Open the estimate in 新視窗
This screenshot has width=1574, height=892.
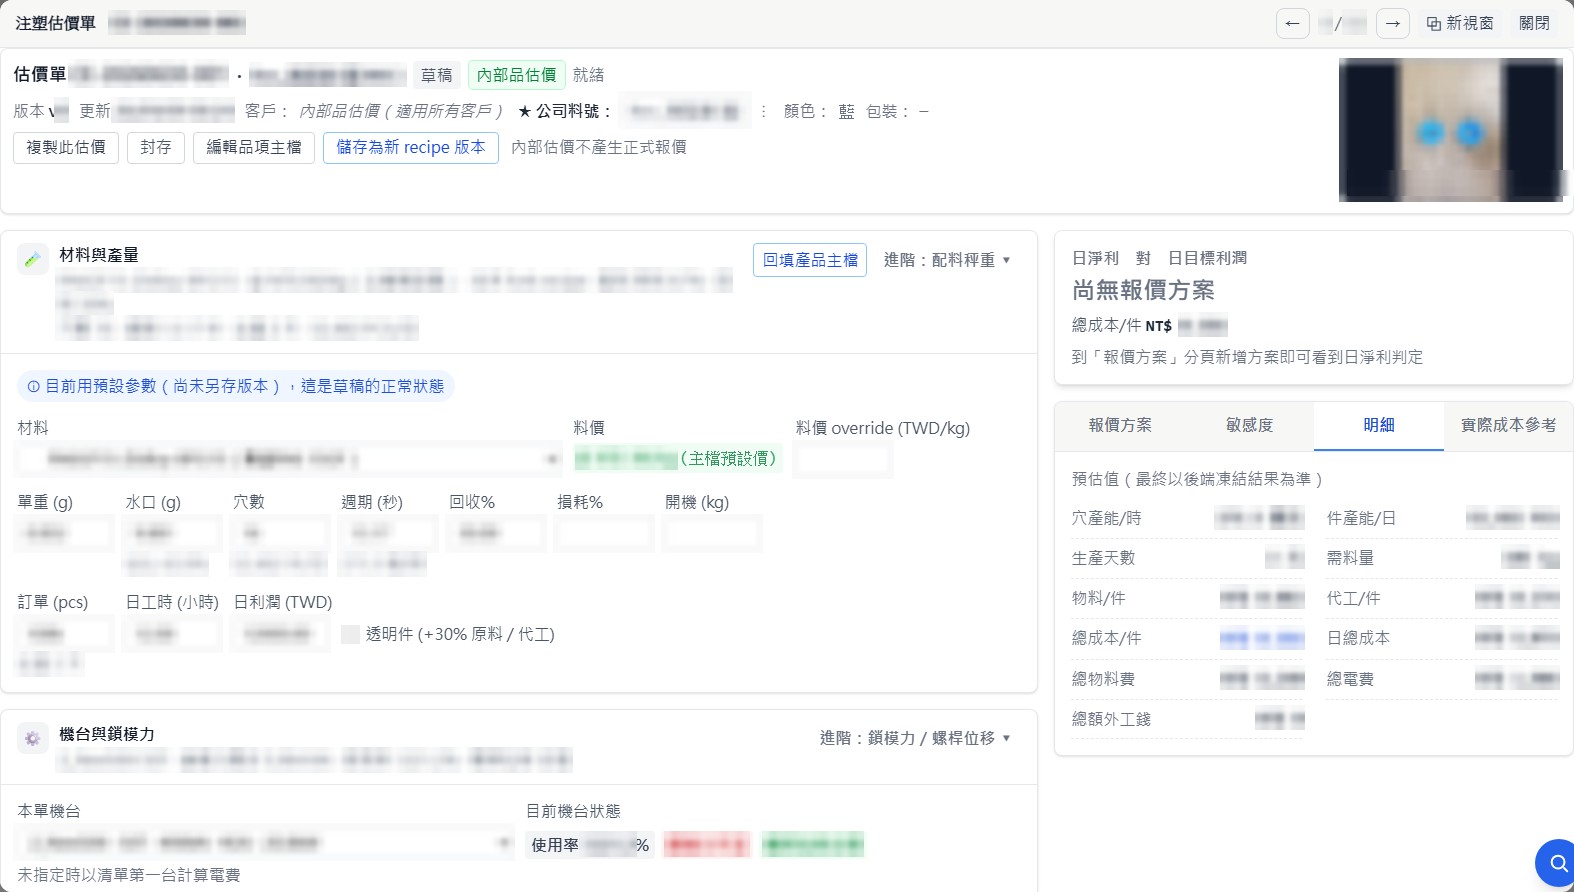(1460, 23)
